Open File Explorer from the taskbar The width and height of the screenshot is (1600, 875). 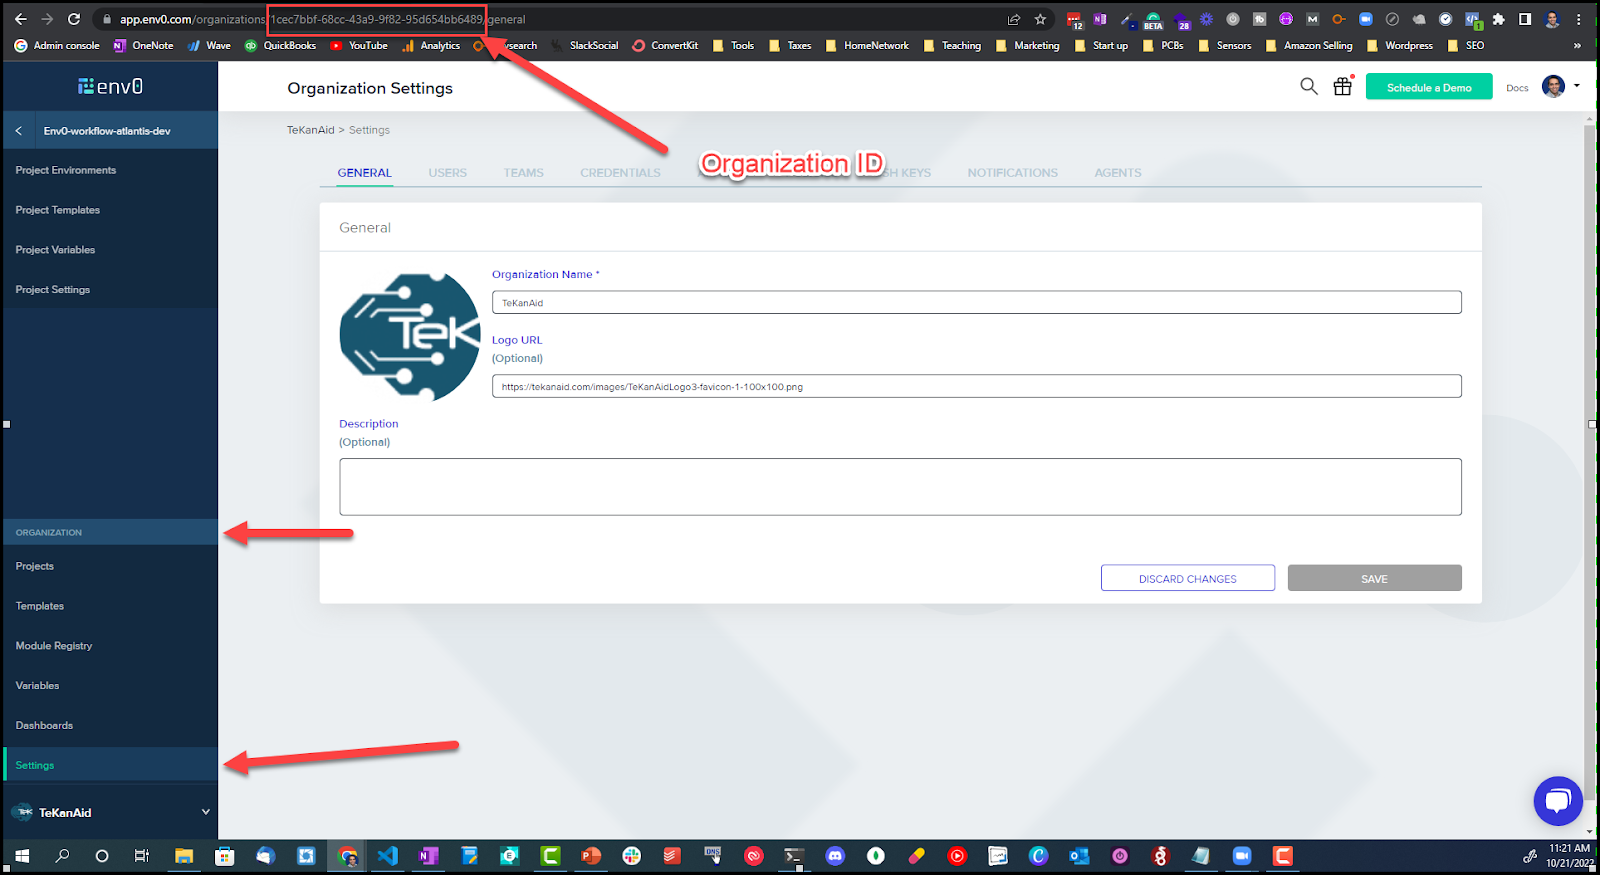tap(184, 856)
